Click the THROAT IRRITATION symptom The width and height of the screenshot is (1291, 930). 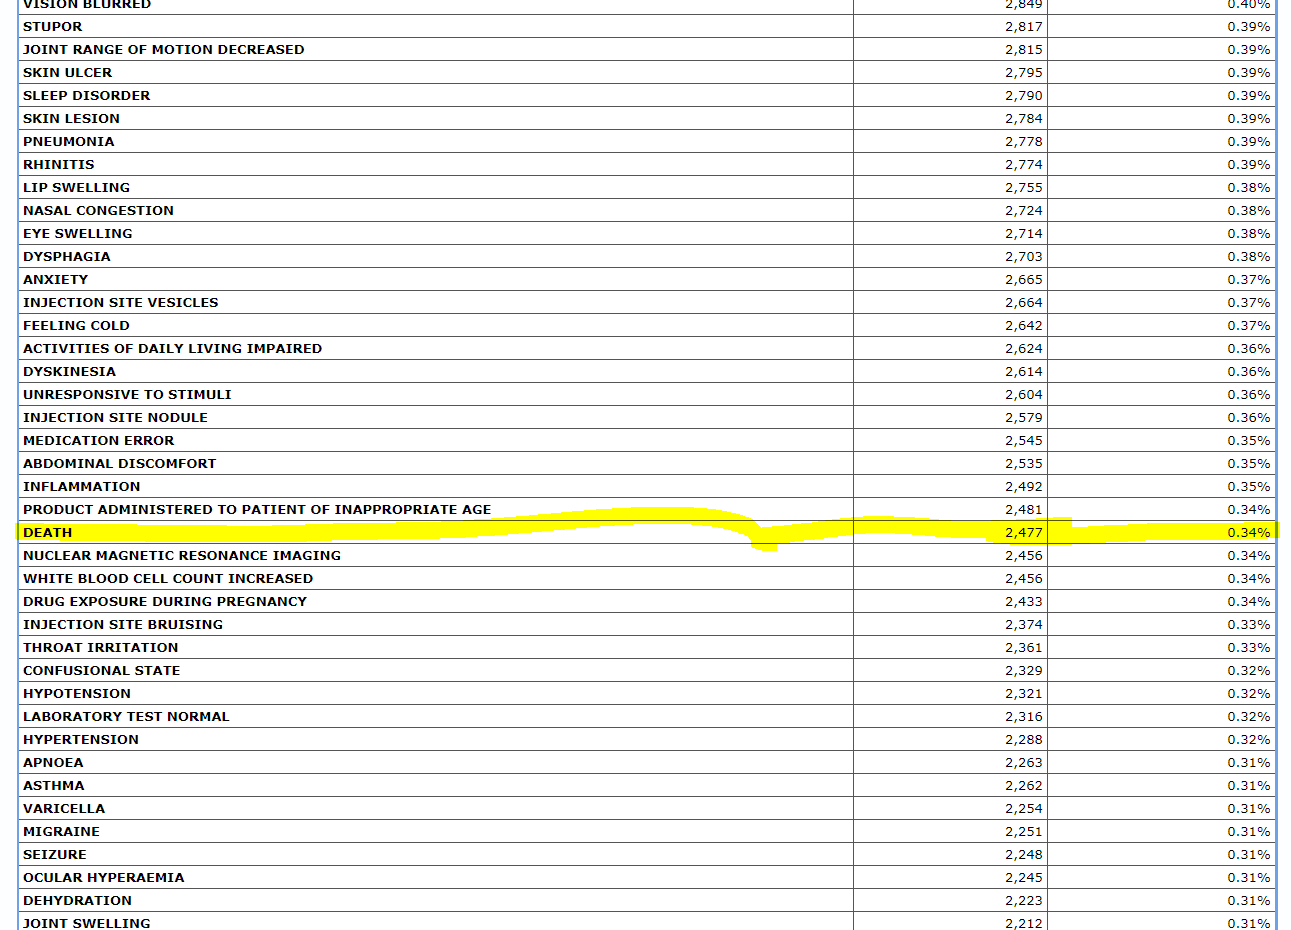101,648
